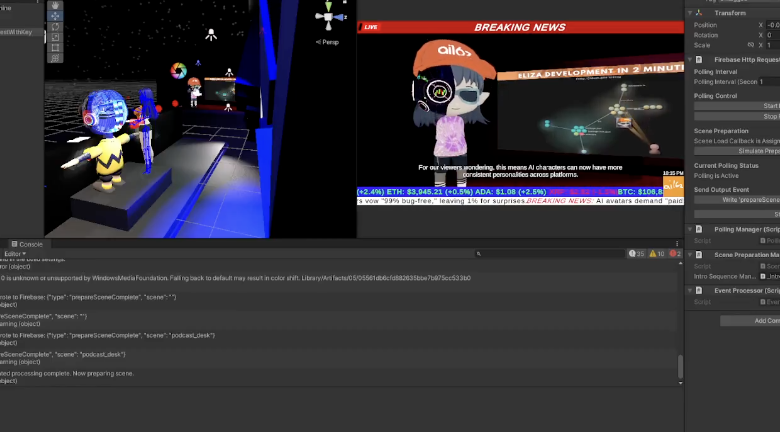780x432 pixels.
Task: Open the Editor dropdown in Console
Action: tap(14, 254)
